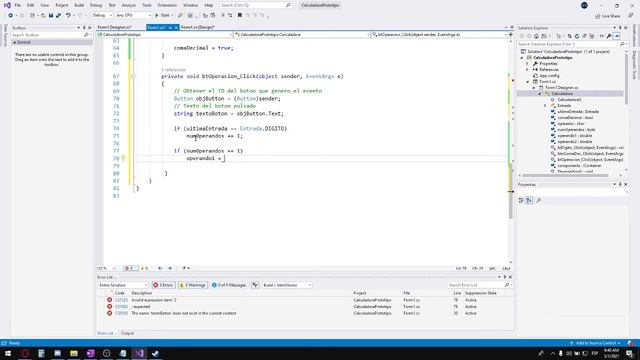
Task: Click the Search Error List input field
Action: 476,285
